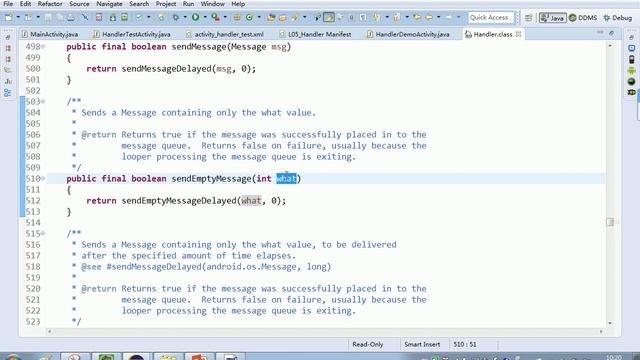This screenshot has height=360, width=640.
Task: Switch to HandlerTestActivity.java tab
Action: [x=132, y=34]
